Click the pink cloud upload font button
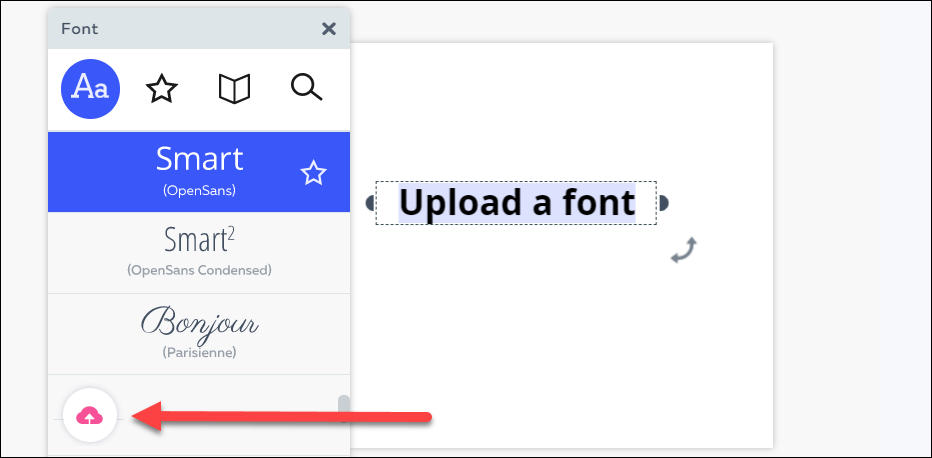 click(90, 415)
